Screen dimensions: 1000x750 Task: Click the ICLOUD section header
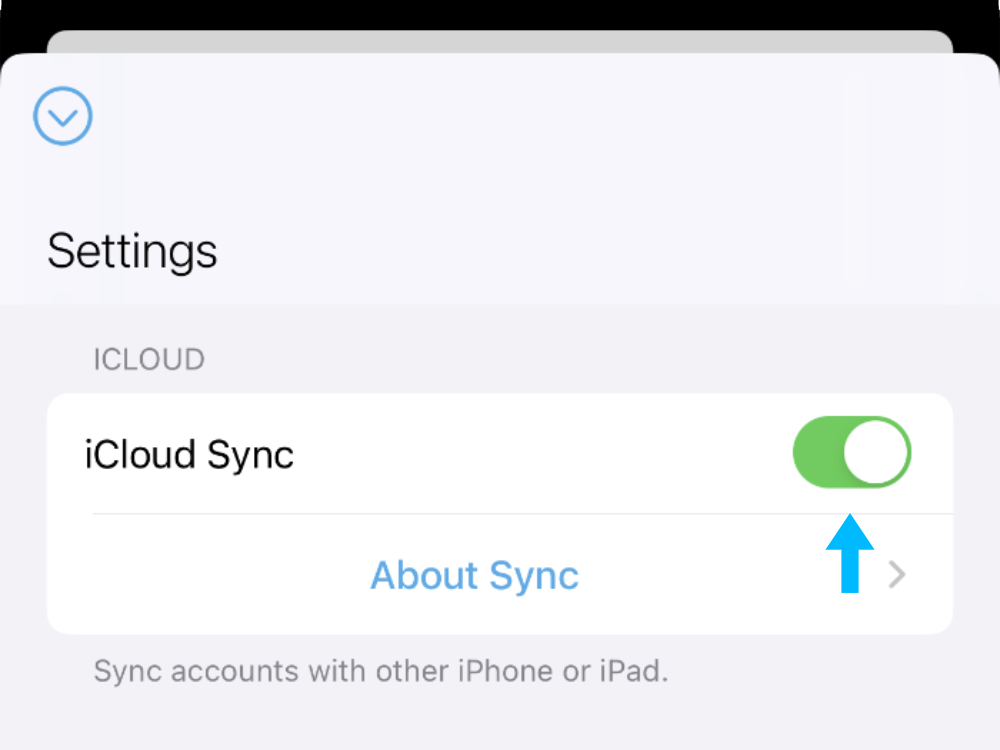click(x=149, y=359)
